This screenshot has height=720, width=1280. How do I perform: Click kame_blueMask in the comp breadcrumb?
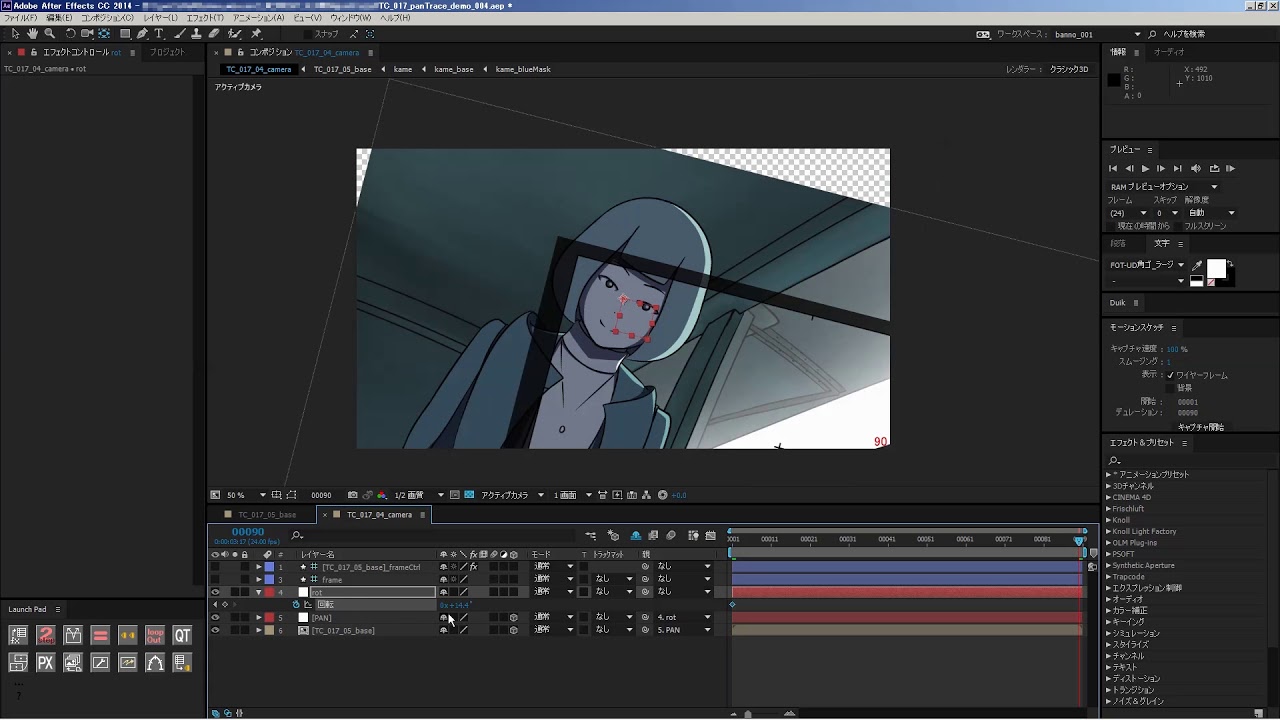(523, 70)
